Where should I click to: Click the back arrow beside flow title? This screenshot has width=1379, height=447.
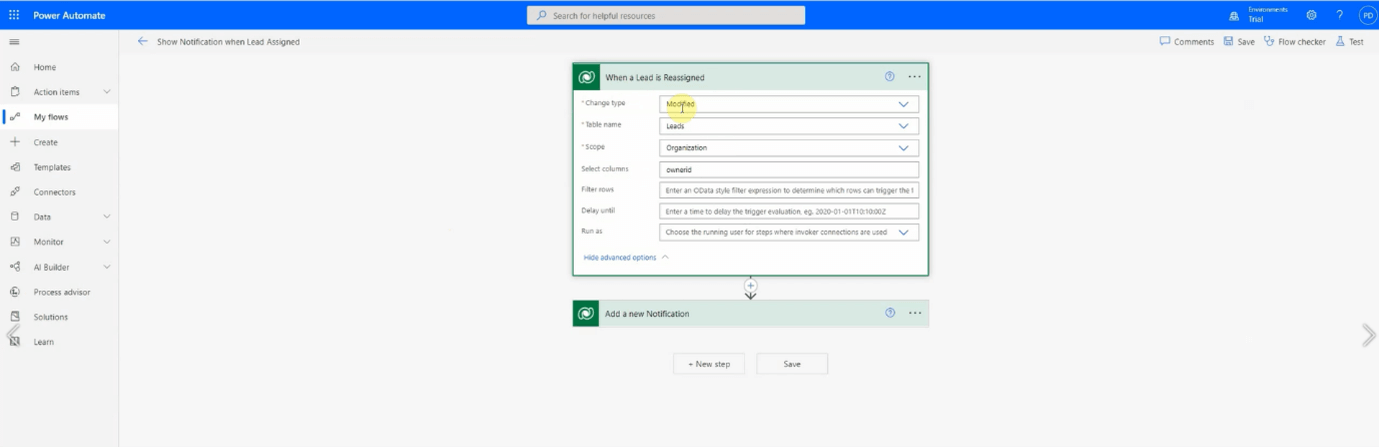(x=142, y=42)
